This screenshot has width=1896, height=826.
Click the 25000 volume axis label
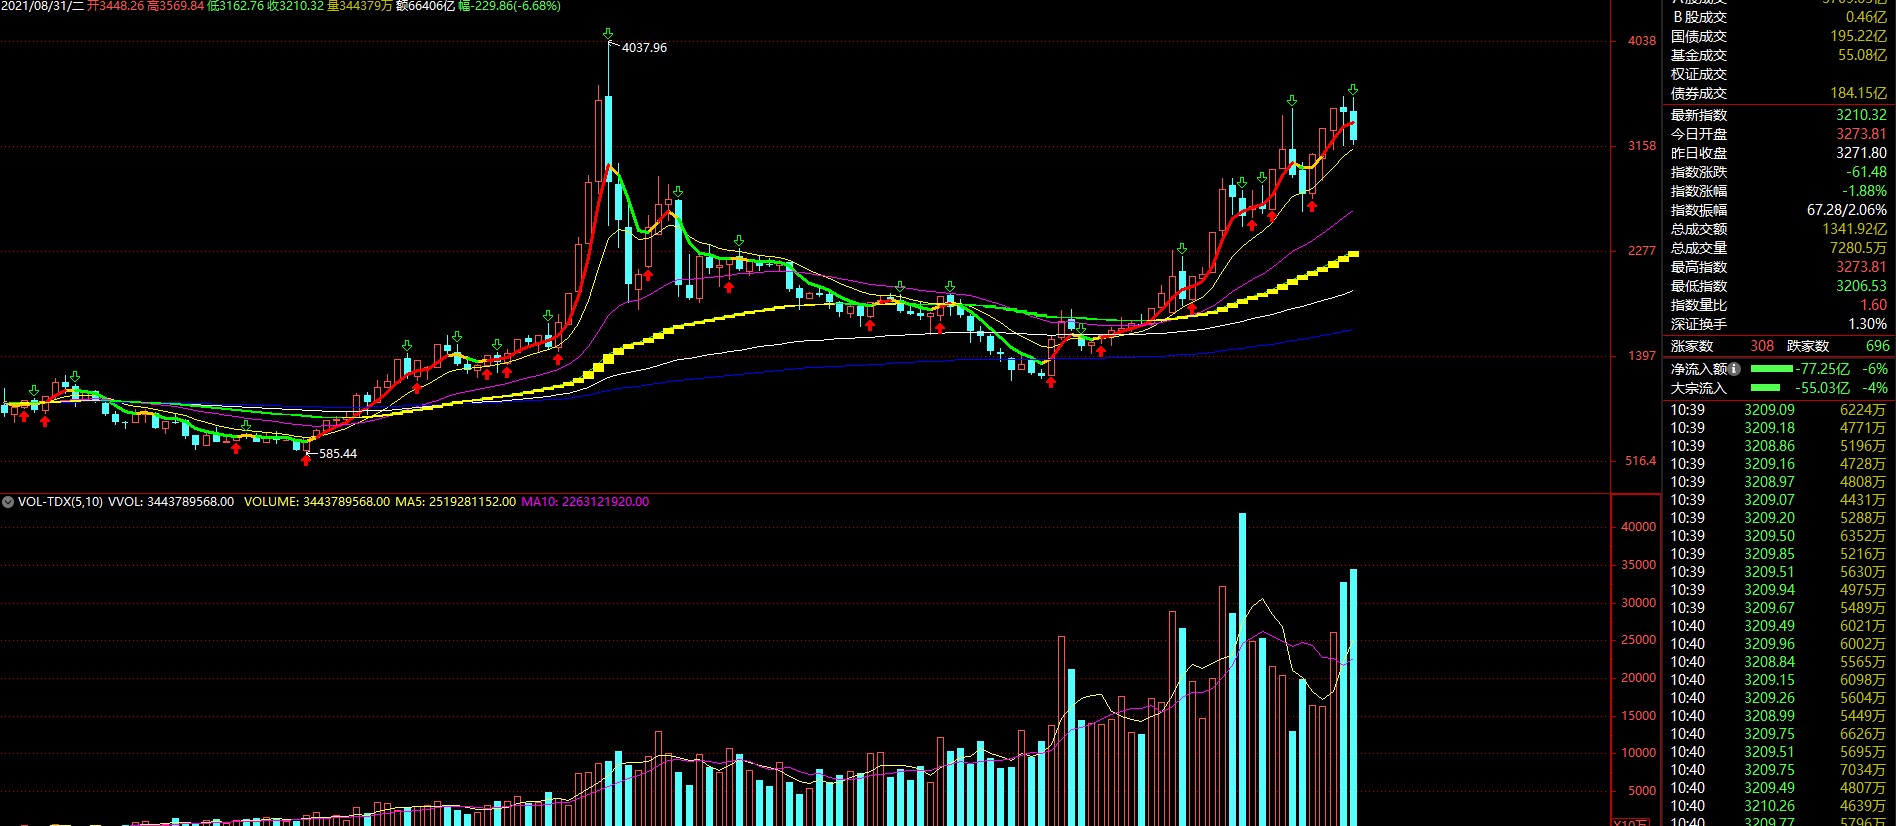coord(1638,640)
